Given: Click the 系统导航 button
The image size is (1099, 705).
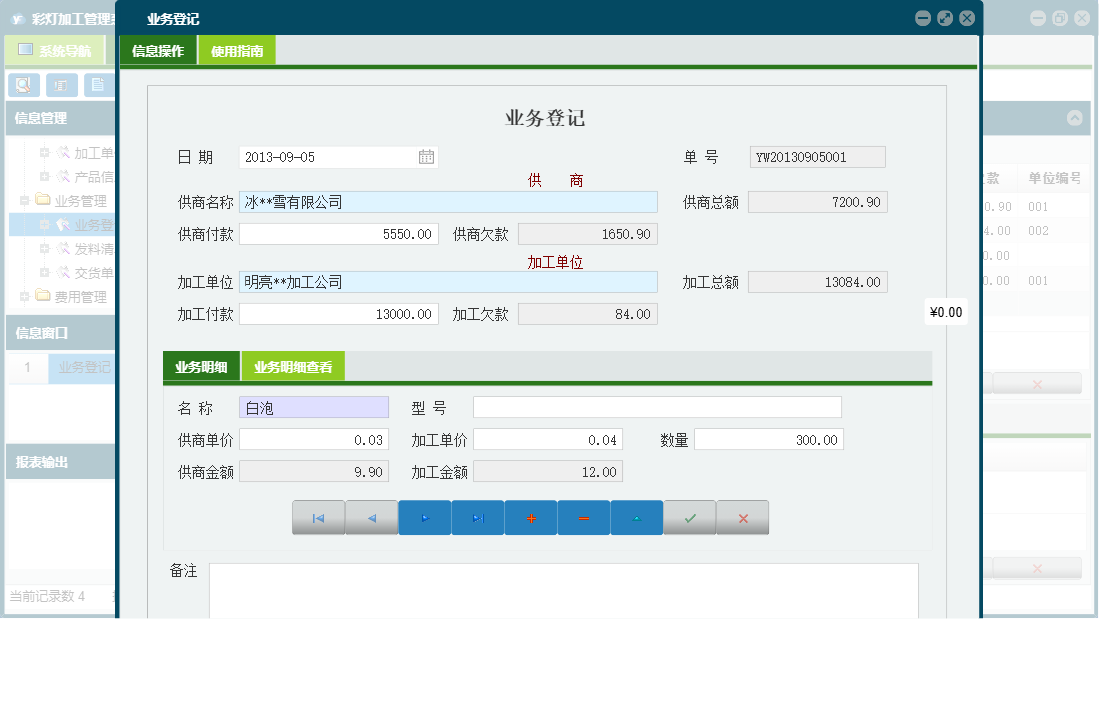Looking at the screenshot, I should [59, 49].
